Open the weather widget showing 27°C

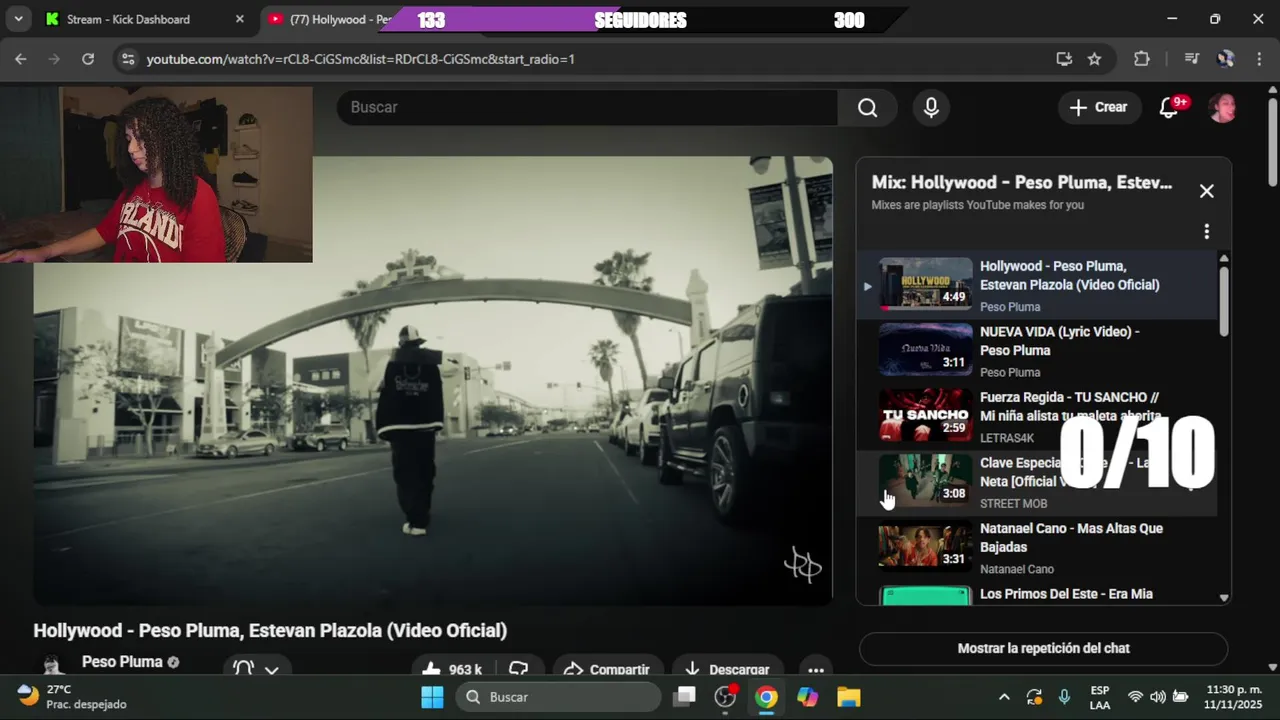[72, 697]
